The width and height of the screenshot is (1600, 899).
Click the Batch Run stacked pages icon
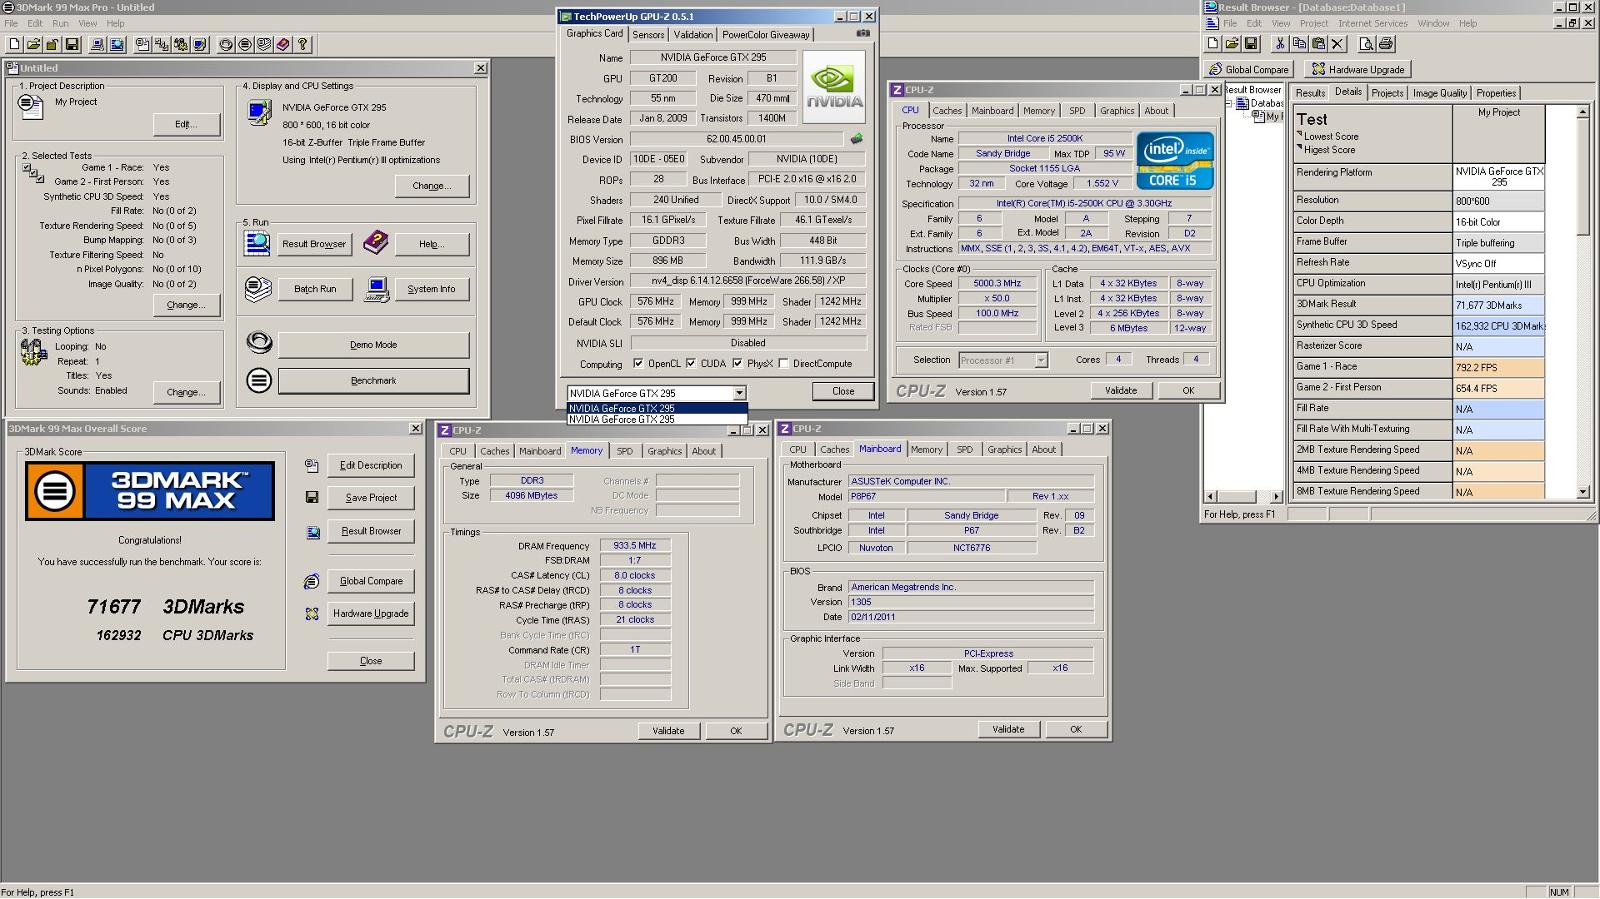258,289
